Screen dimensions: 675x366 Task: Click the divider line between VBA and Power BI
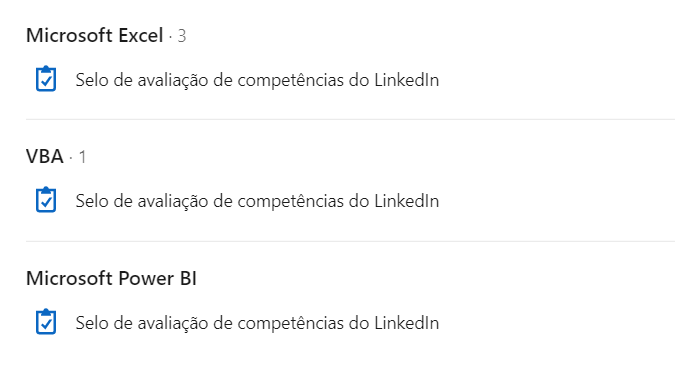point(350,241)
